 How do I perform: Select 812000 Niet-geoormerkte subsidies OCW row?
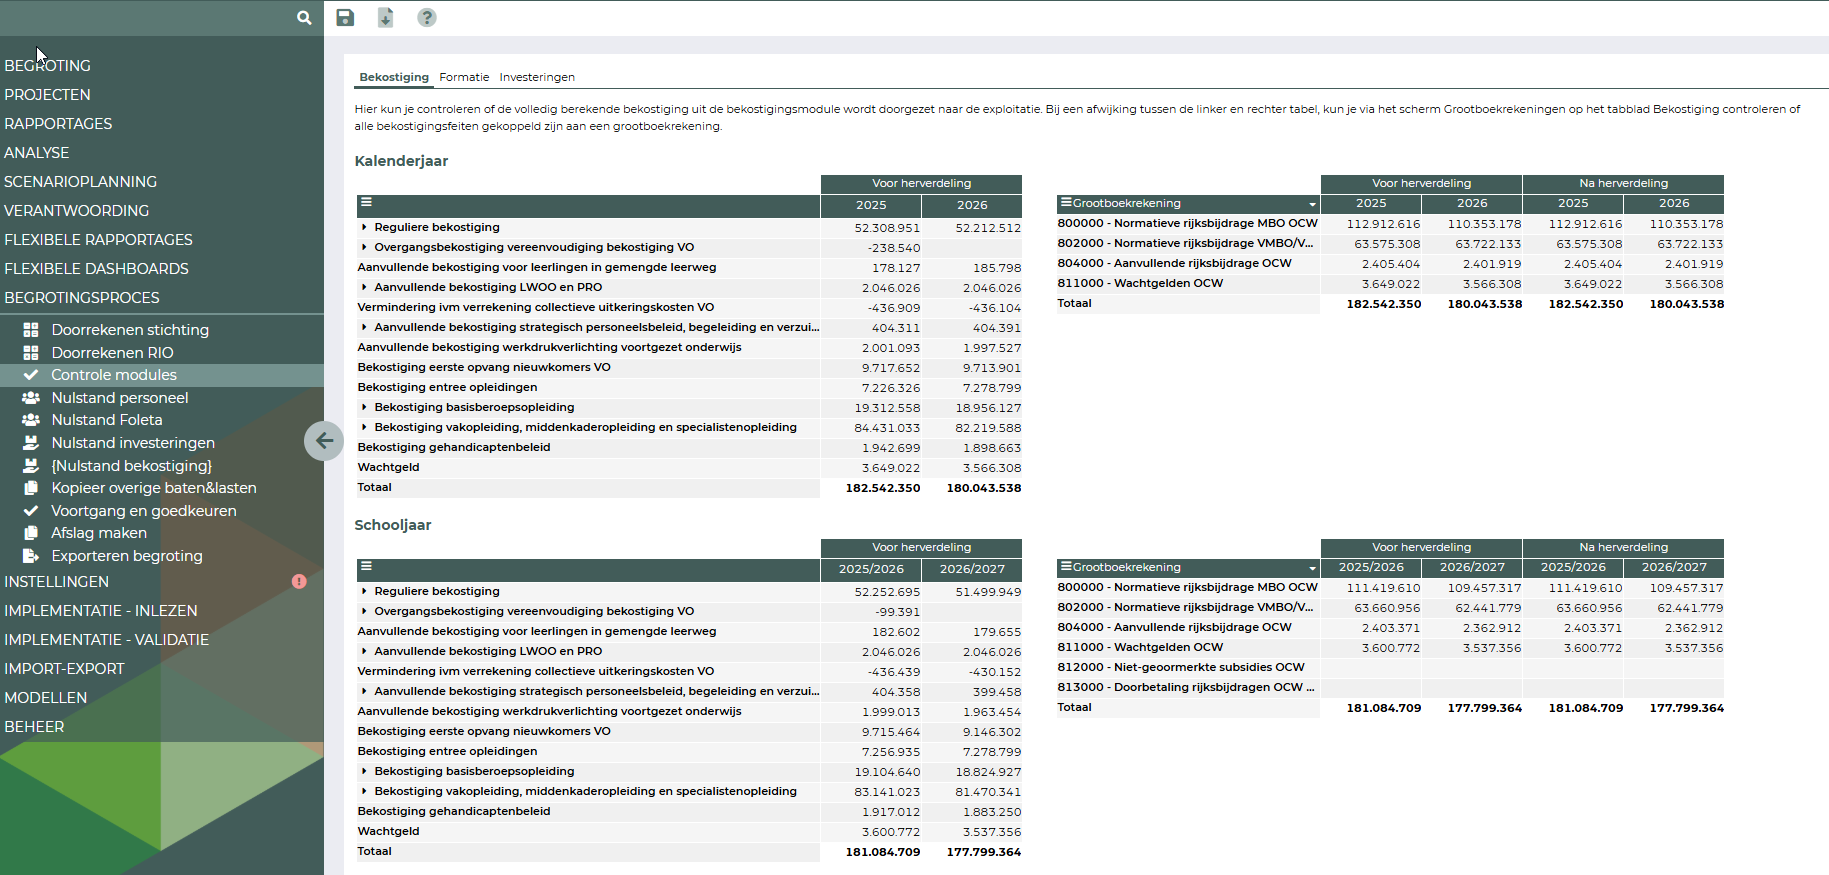[x=1187, y=668]
